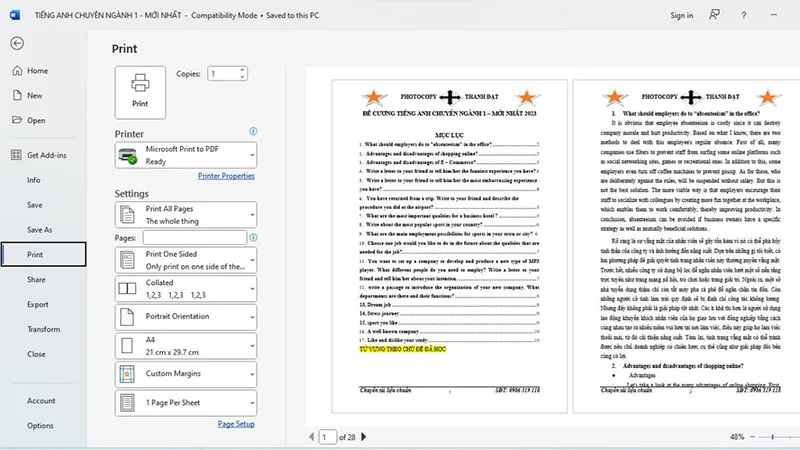Click the feedback person icon in title bar

pos(714,15)
